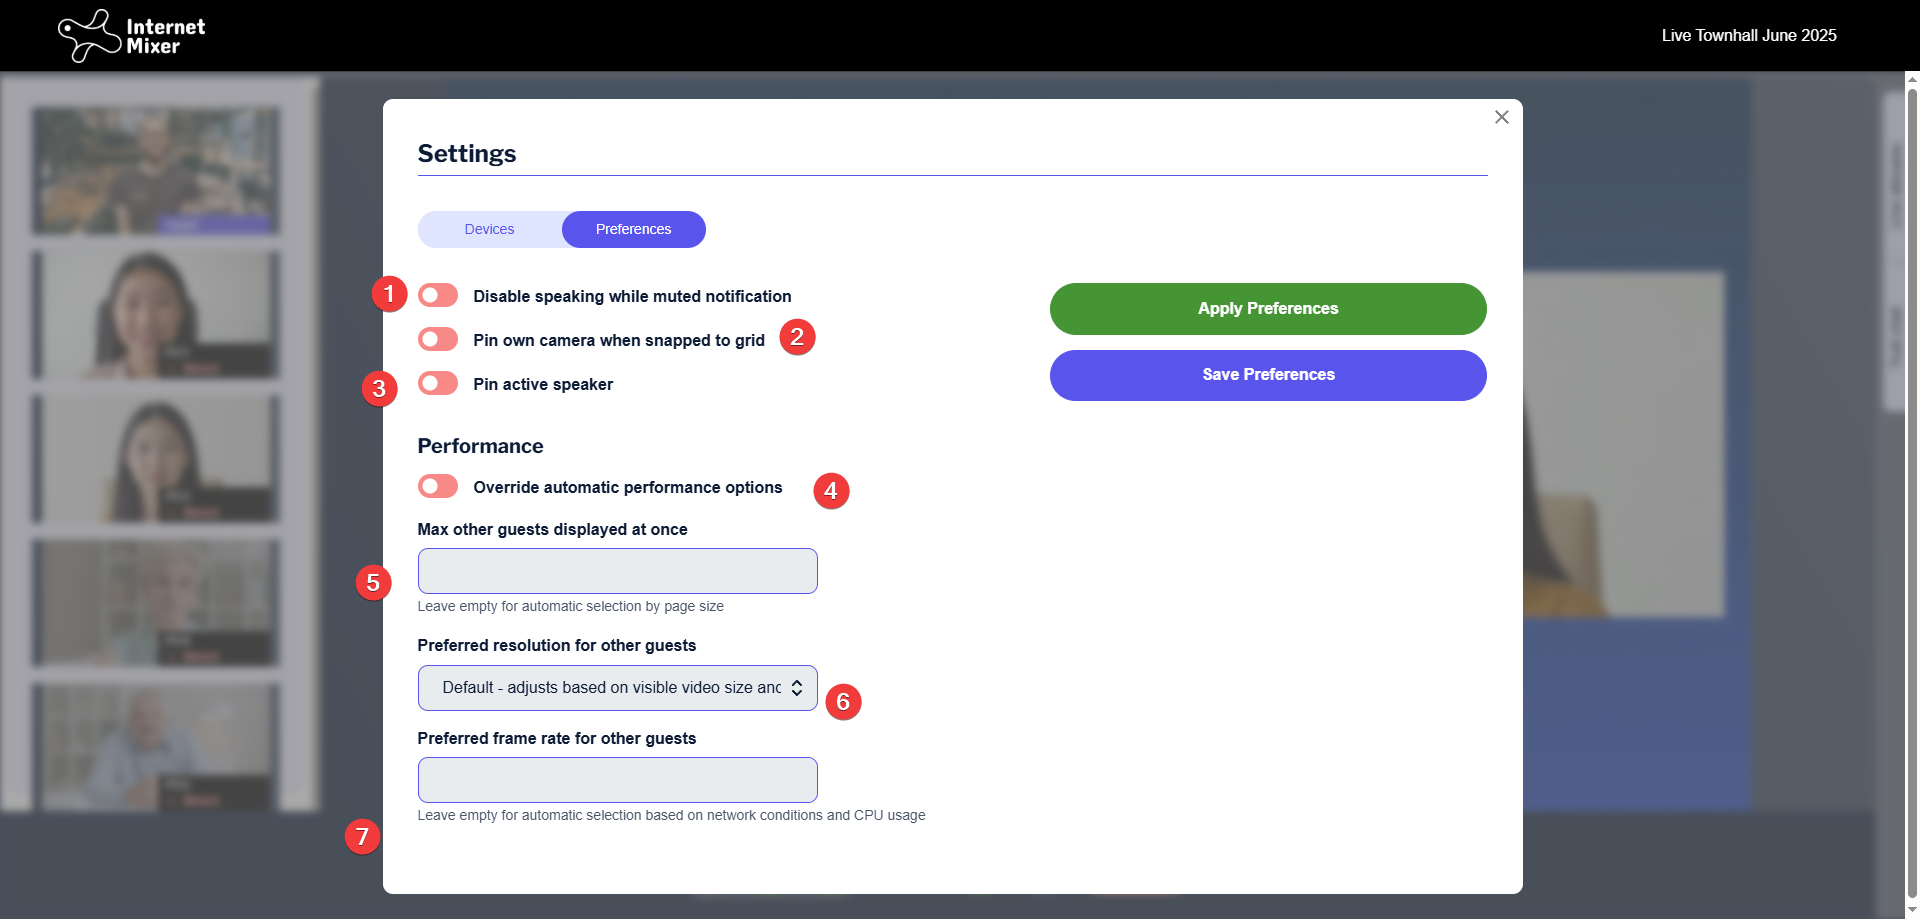Screen dimensions: 1920x919
Task: Click the Save Preferences button
Action: (1267, 375)
